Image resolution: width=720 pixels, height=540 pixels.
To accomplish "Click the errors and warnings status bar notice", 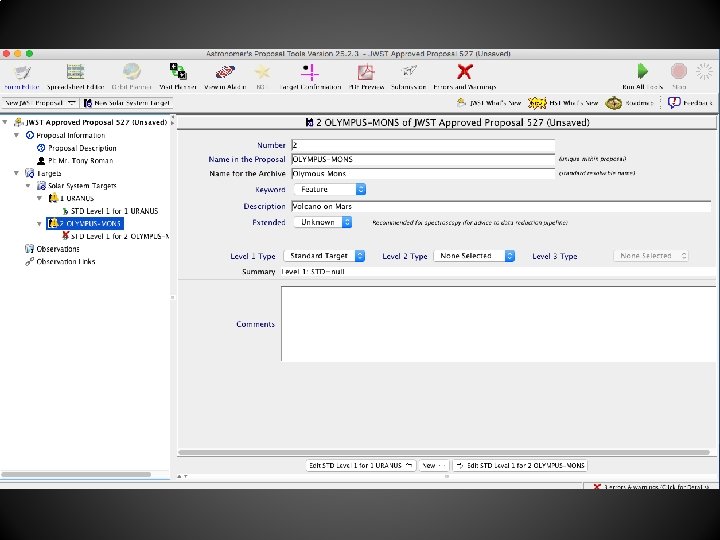I will 652,486.
